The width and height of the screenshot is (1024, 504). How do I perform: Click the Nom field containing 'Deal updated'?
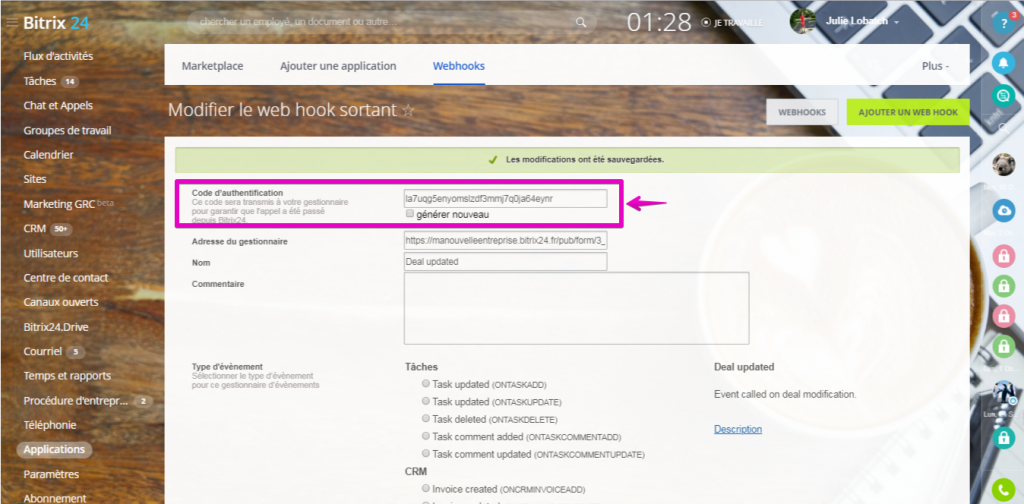pyautogui.click(x=505, y=262)
